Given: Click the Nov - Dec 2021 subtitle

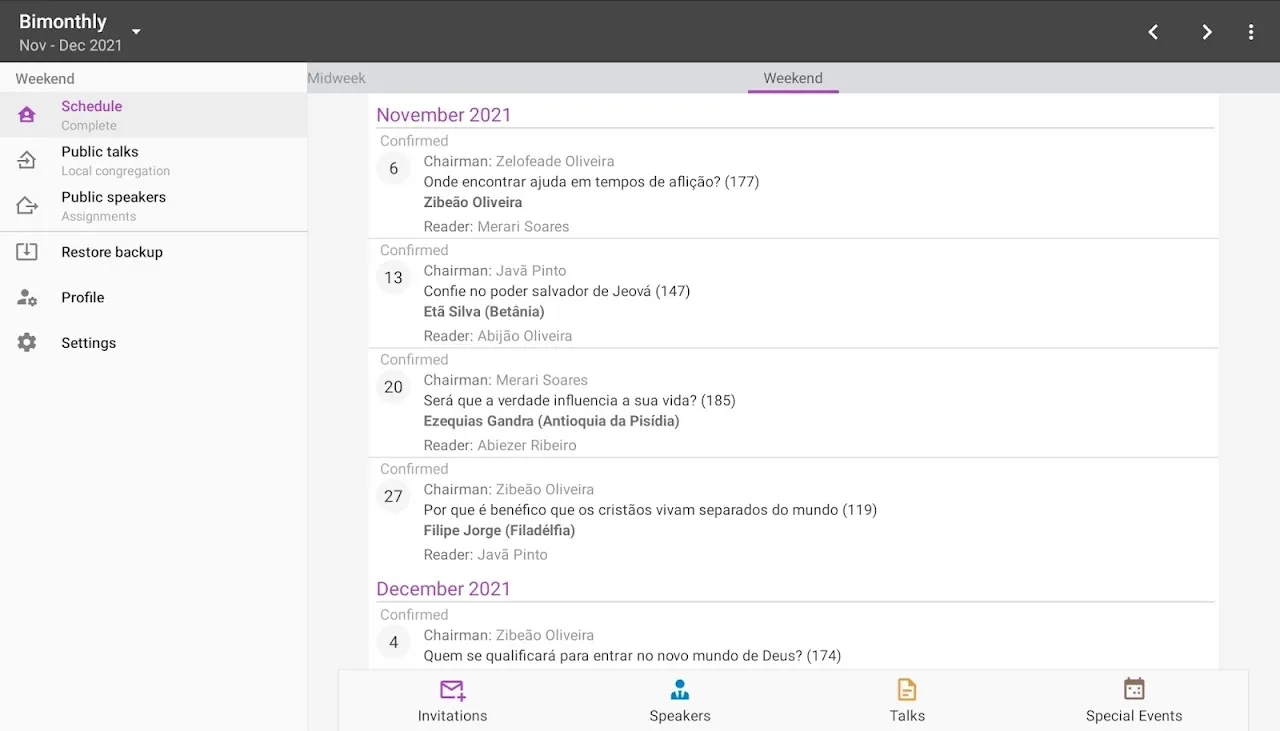Looking at the screenshot, I should click(x=70, y=45).
